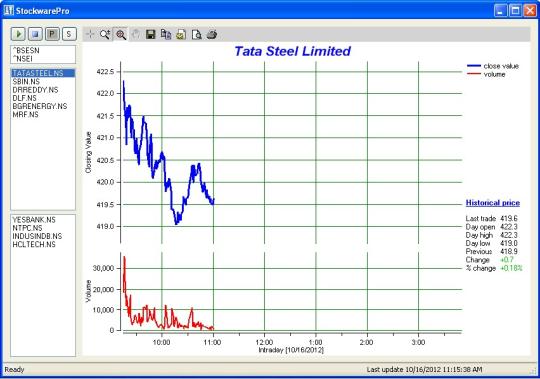Click the print chart icon
The width and height of the screenshot is (540, 379).
pyautogui.click(x=212, y=34)
